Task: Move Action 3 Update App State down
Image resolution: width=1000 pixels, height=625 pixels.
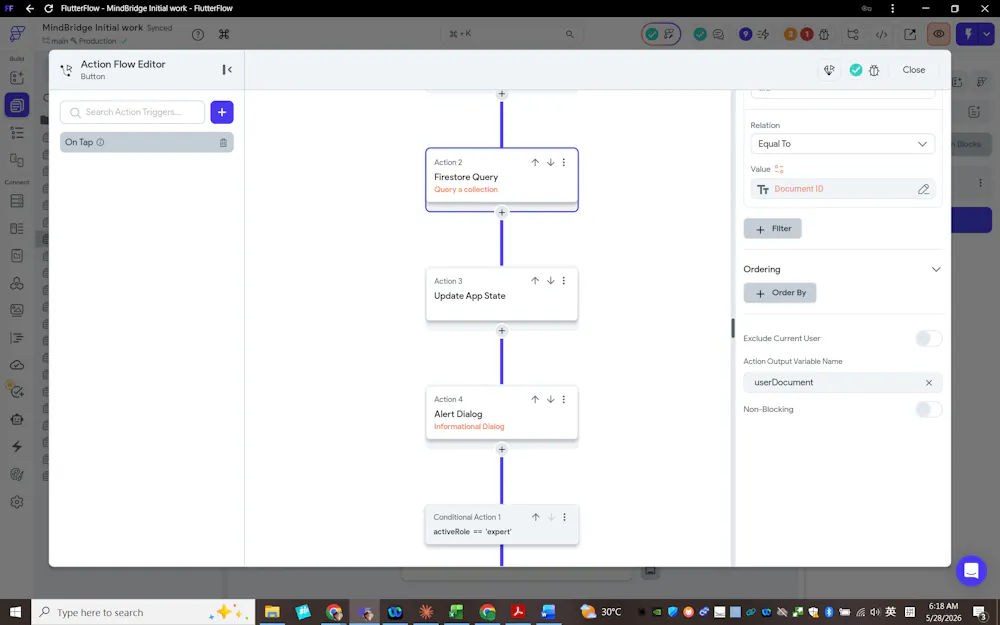Action: point(550,281)
